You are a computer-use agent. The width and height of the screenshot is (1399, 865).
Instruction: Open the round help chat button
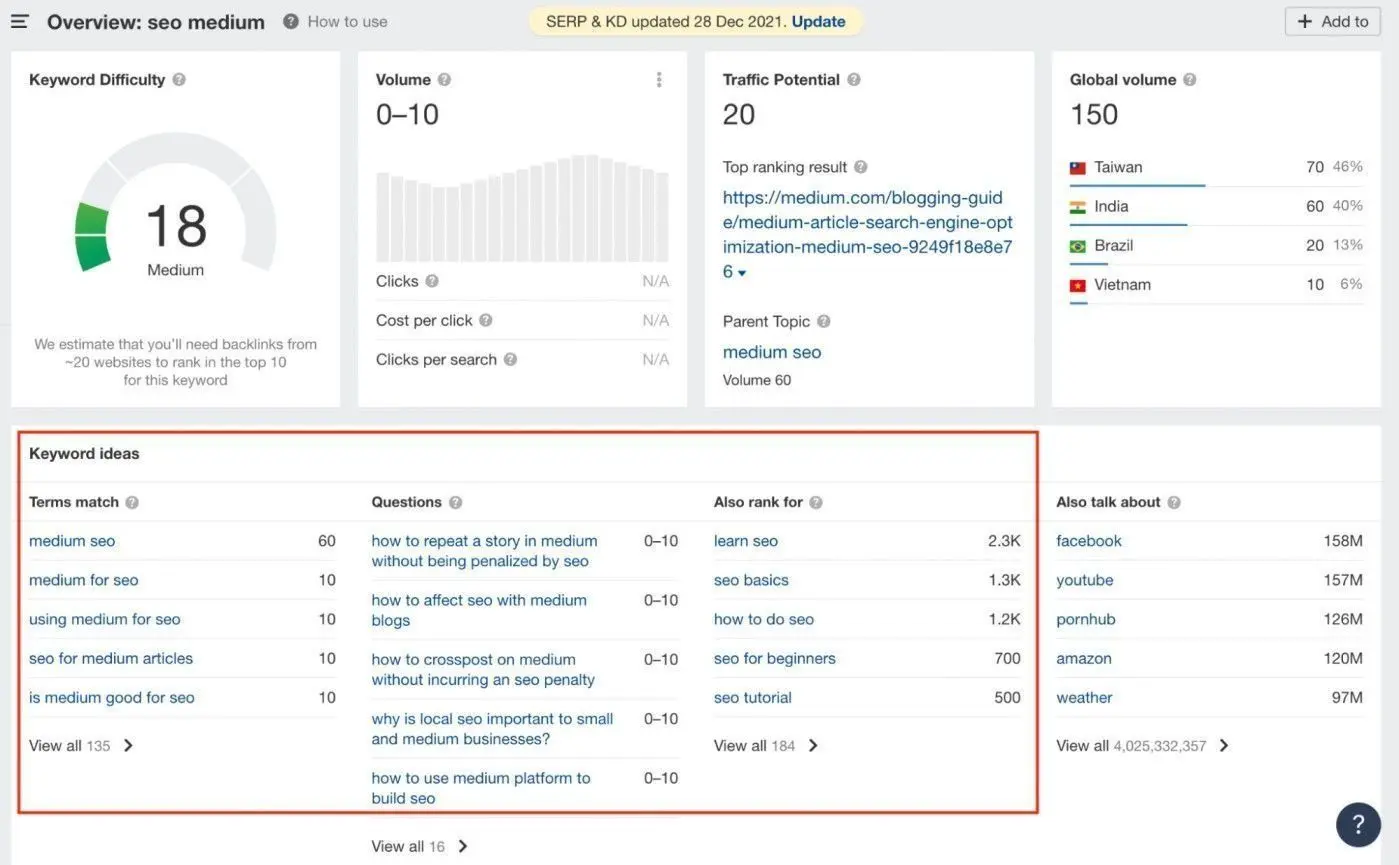coord(1358,824)
